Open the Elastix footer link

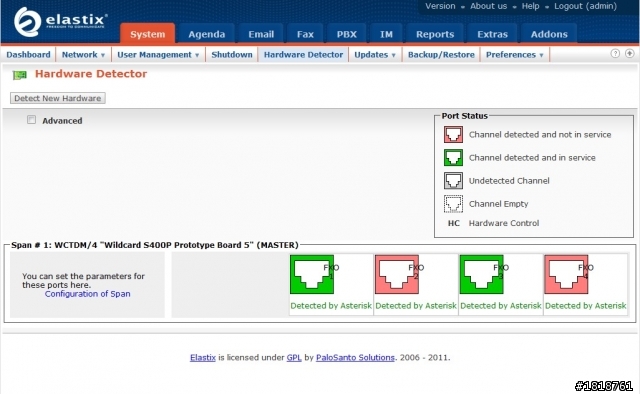point(202,358)
